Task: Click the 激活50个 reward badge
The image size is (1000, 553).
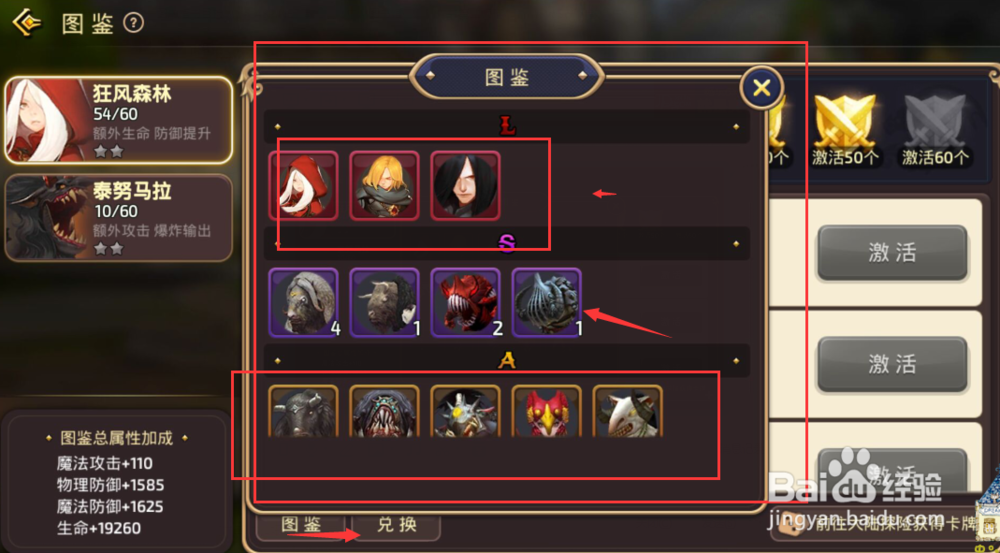Action: [x=845, y=129]
